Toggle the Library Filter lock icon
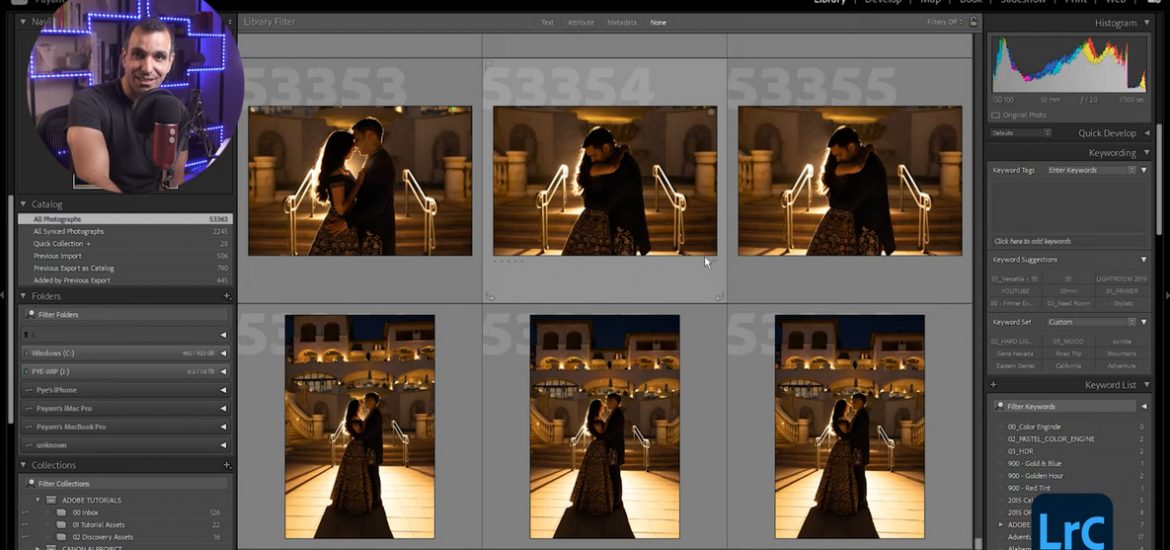 973,22
